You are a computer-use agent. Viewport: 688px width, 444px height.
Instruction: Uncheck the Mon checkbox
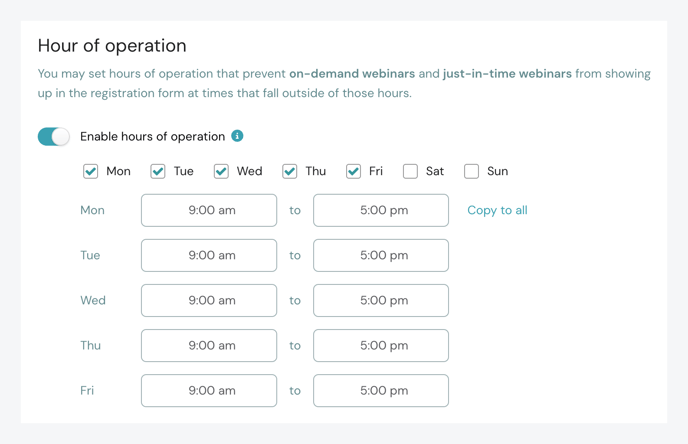pyautogui.click(x=91, y=171)
